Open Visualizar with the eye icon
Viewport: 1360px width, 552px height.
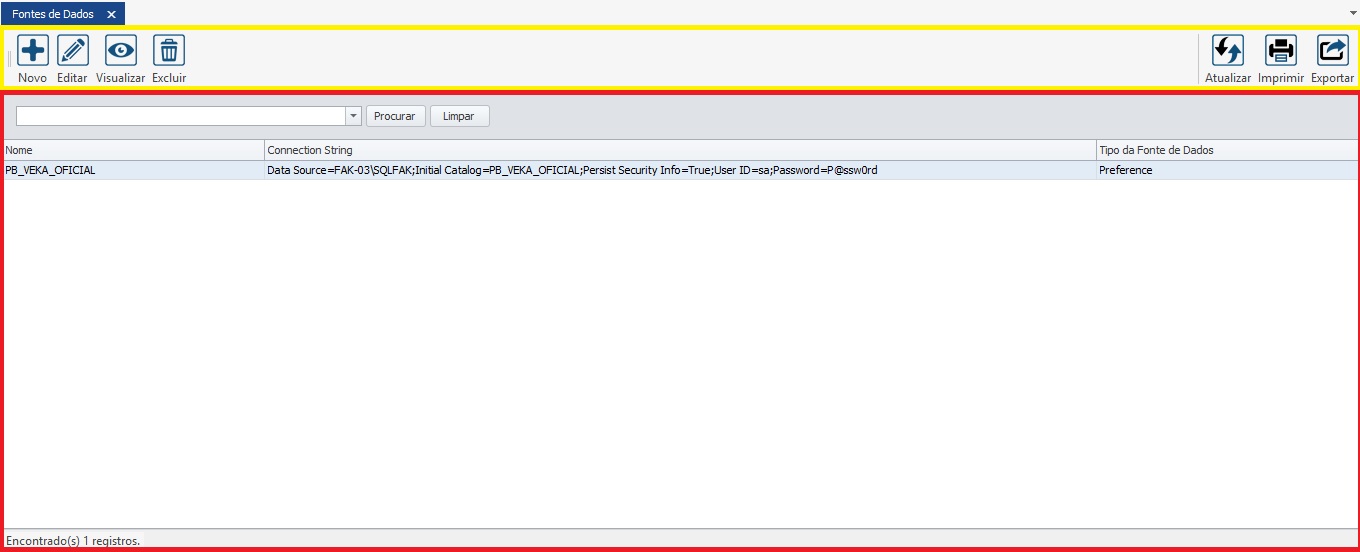click(x=121, y=50)
